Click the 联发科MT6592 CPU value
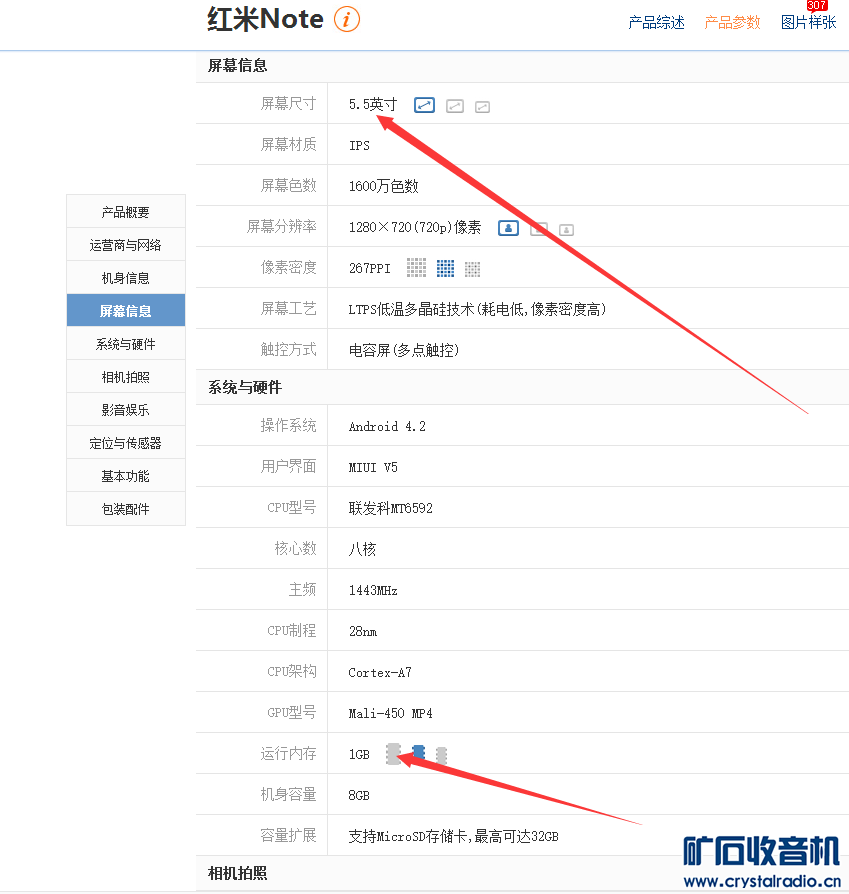This screenshot has width=849, height=894. pyautogui.click(x=391, y=509)
